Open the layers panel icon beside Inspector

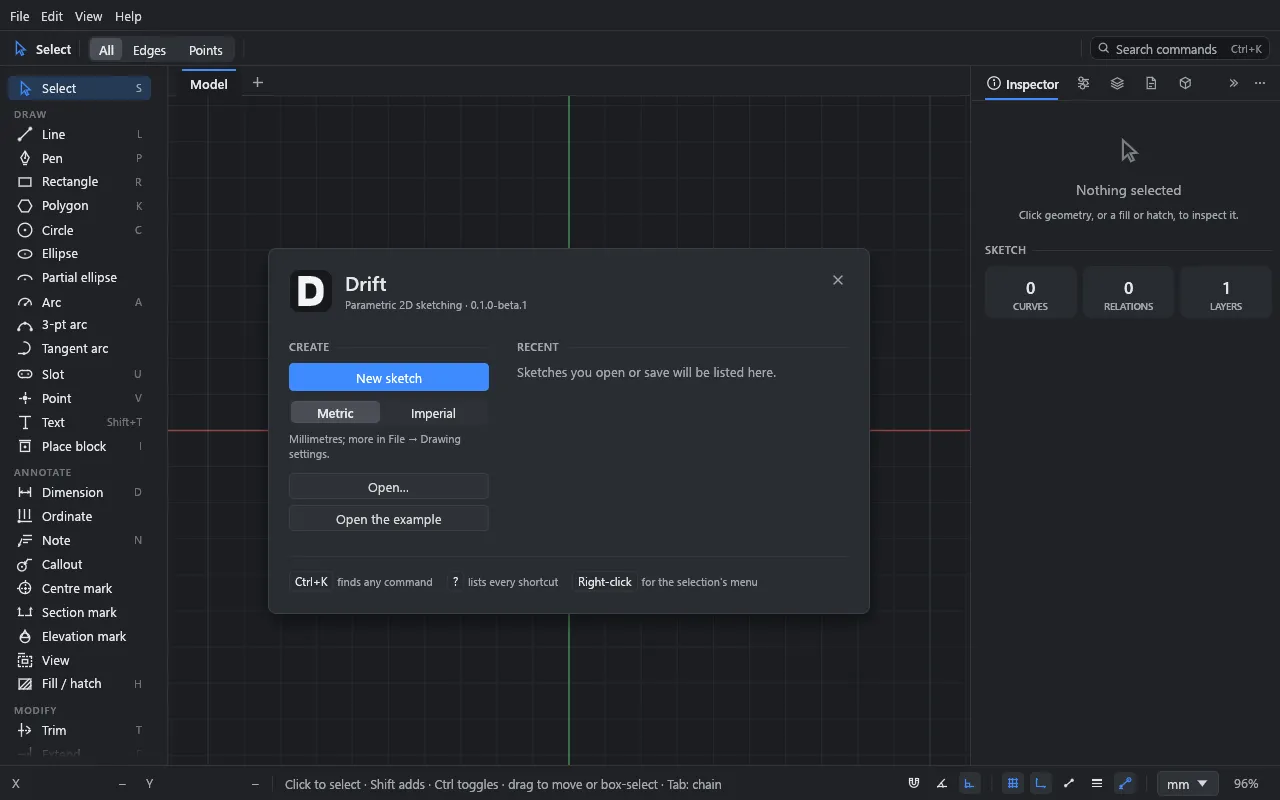1117,84
